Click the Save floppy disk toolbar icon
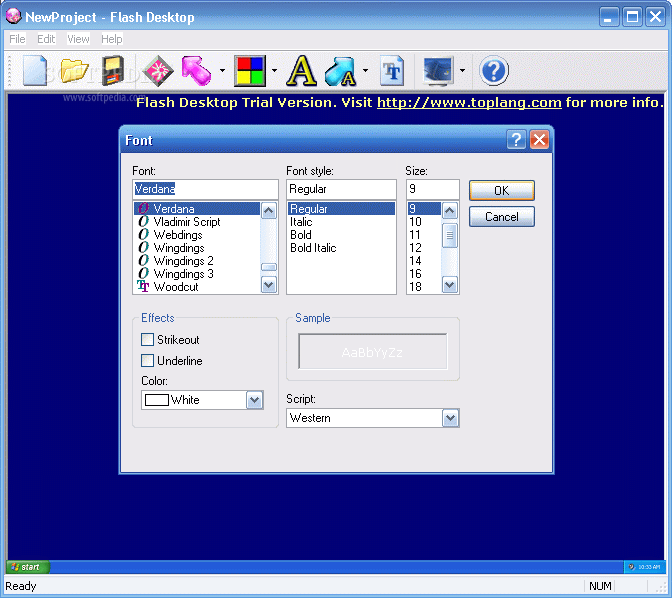The image size is (672, 598). pyautogui.click(x=113, y=70)
